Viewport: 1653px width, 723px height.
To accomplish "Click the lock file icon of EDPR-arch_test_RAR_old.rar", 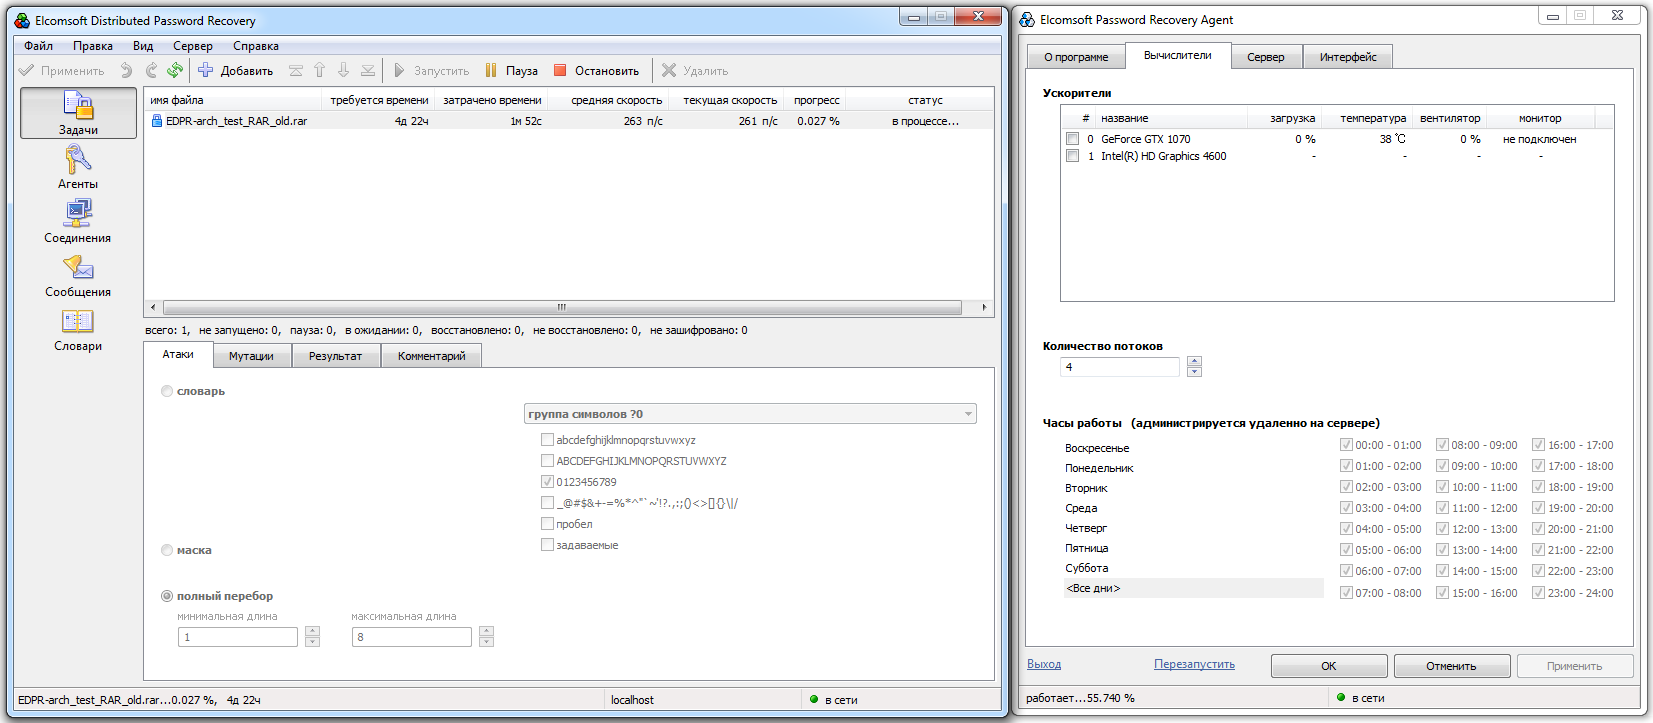I will [157, 121].
